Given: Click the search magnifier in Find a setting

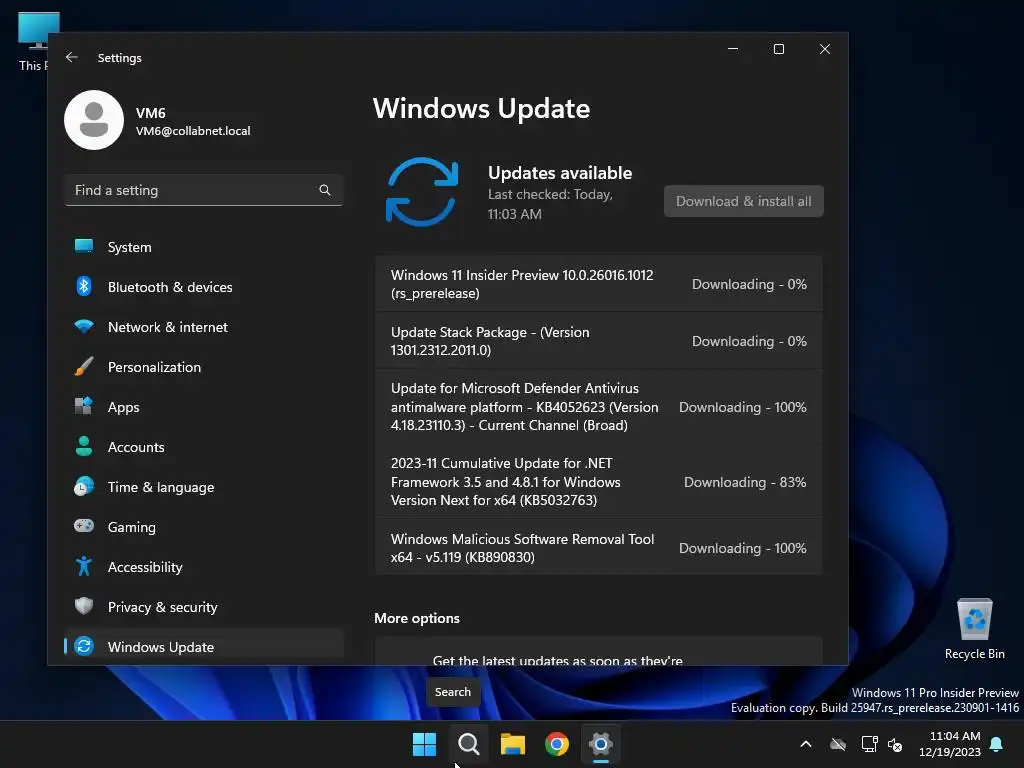Looking at the screenshot, I should (x=325, y=190).
